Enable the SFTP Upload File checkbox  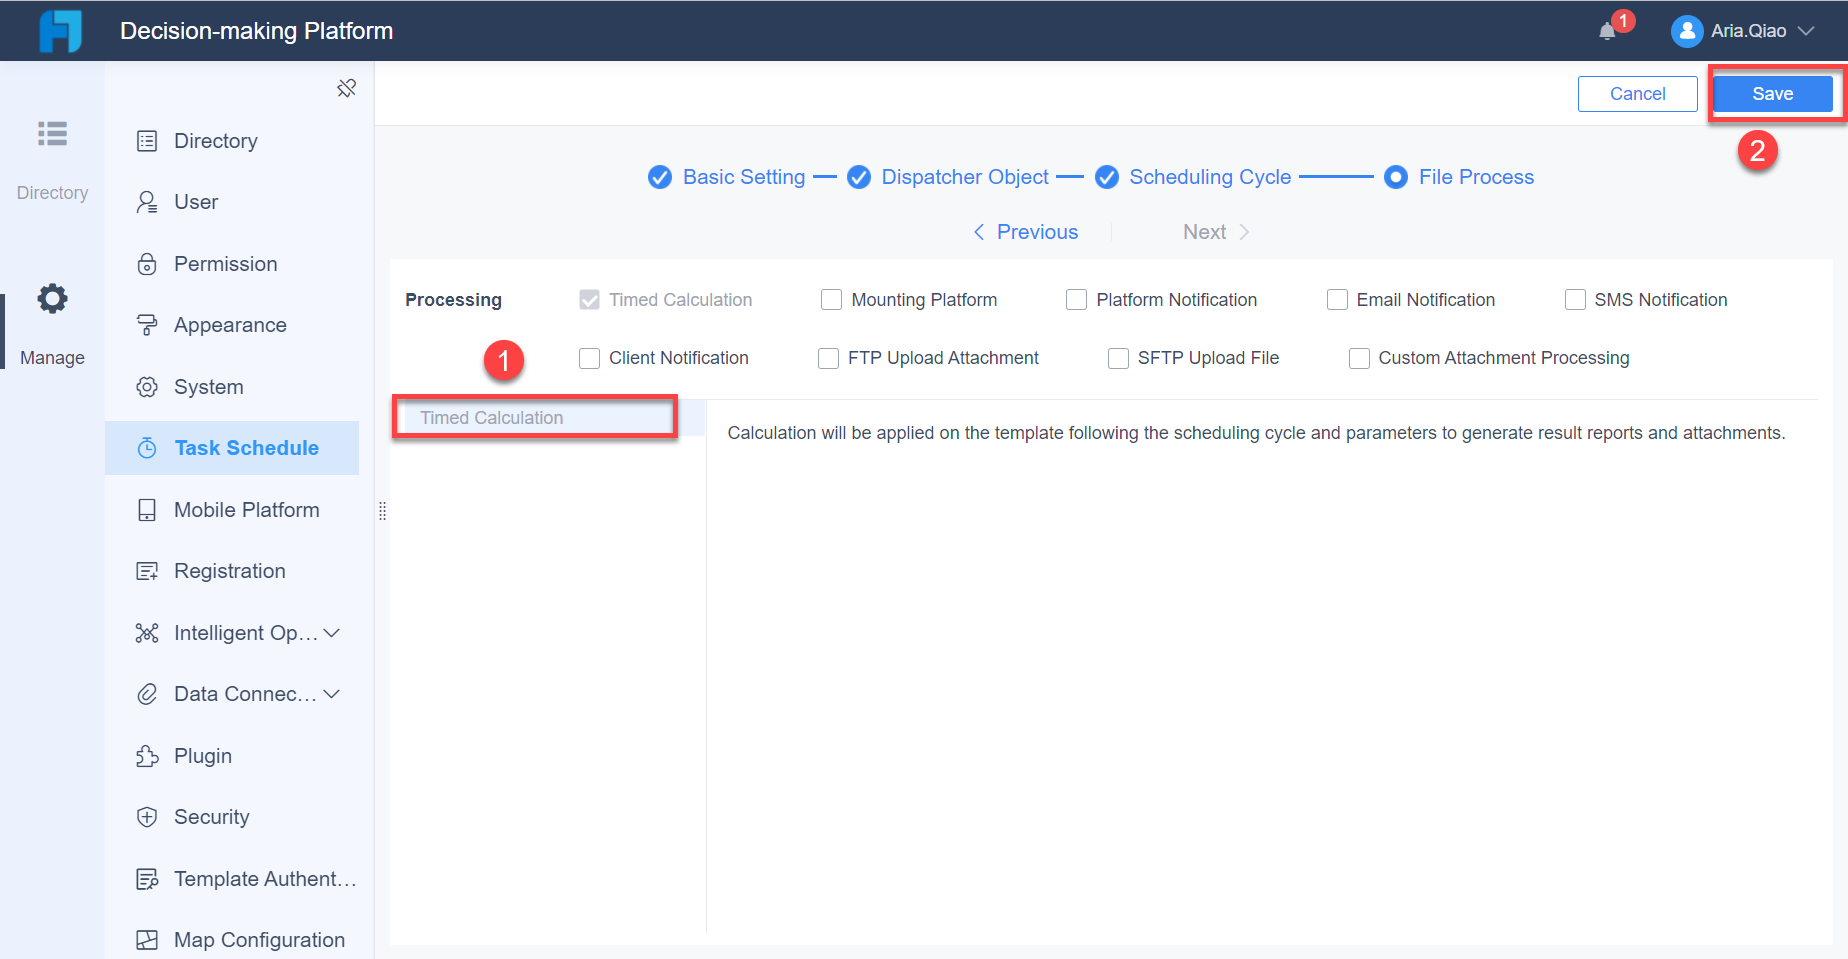pos(1118,358)
